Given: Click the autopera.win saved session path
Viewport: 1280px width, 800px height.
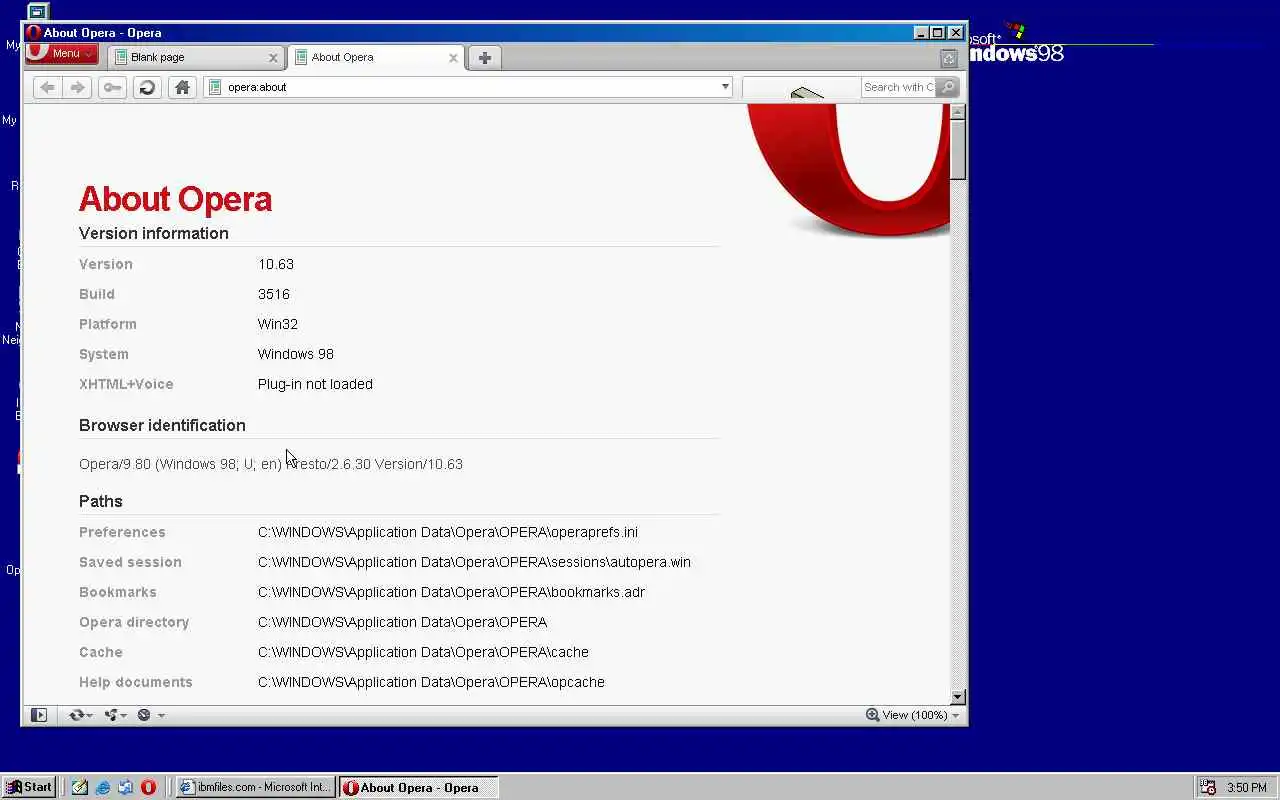Looking at the screenshot, I should pyautogui.click(x=474, y=562).
